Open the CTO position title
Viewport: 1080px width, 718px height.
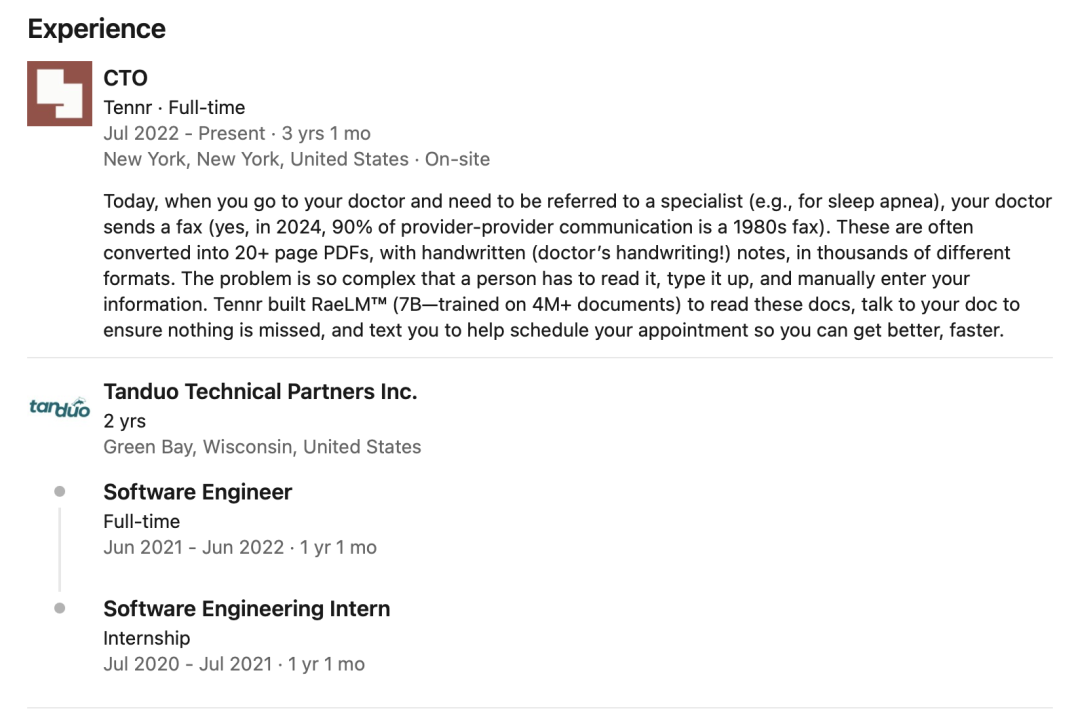(x=125, y=78)
